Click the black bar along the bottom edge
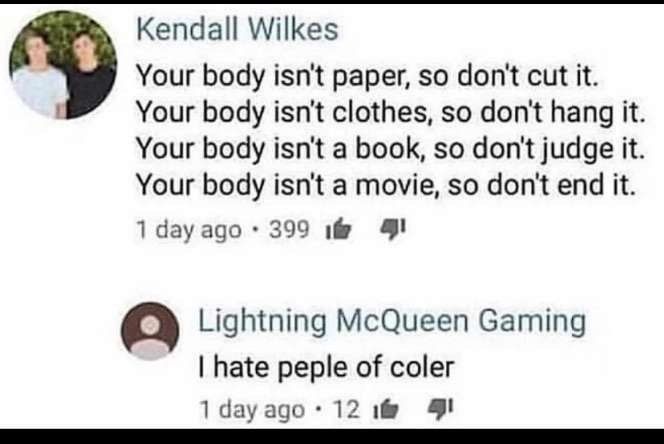Screen dimensions: 664x444 [332, 436]
